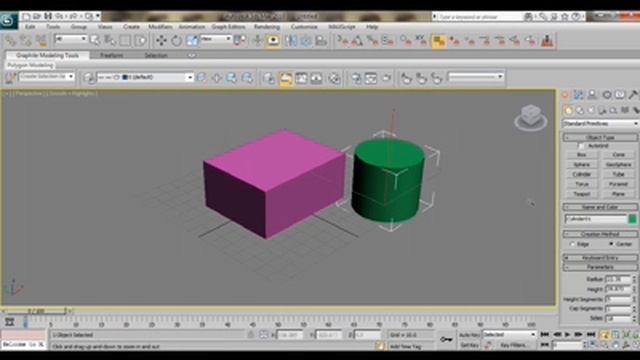
Task: Switch to the Hierarchy command panel
Action: tap(592, 95)
